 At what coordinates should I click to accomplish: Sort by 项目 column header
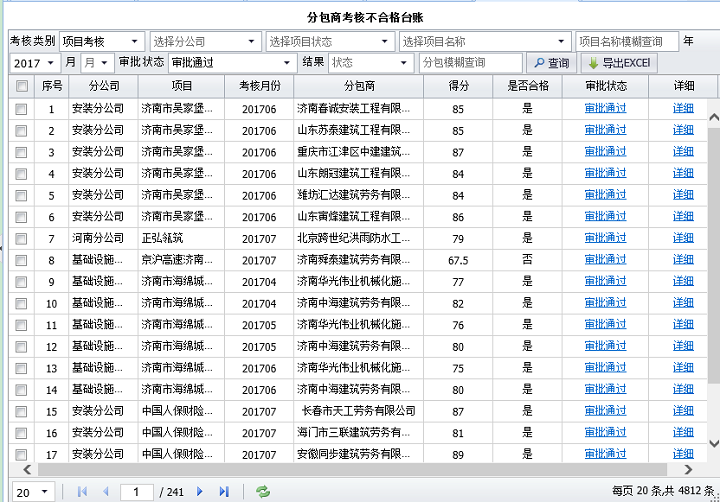coord(181,86)
